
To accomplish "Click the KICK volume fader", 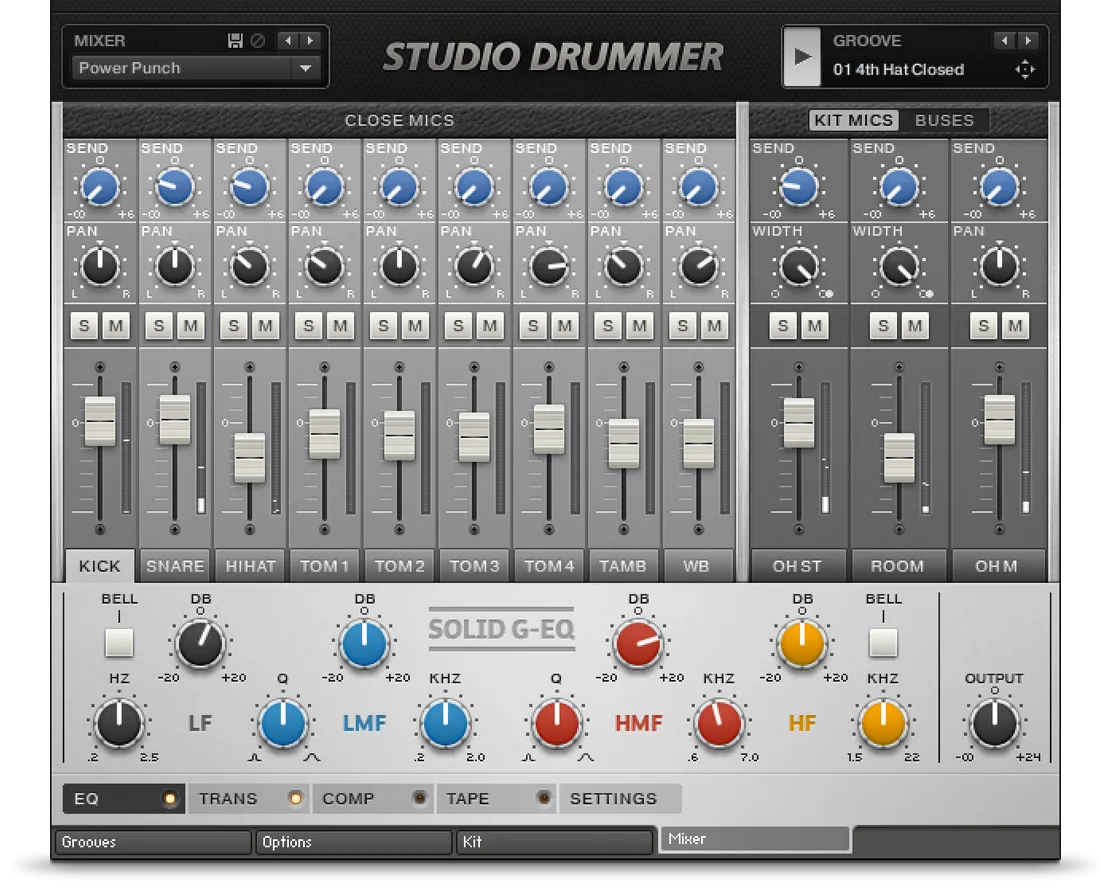I will coord(100,421).
